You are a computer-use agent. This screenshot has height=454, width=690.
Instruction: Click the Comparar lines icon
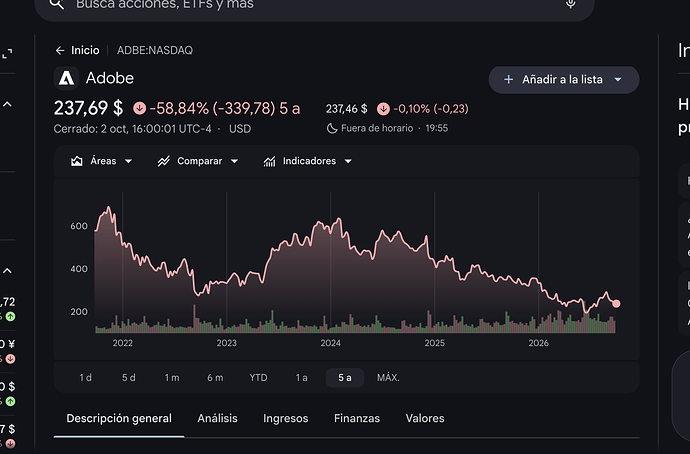click(164, 161)
